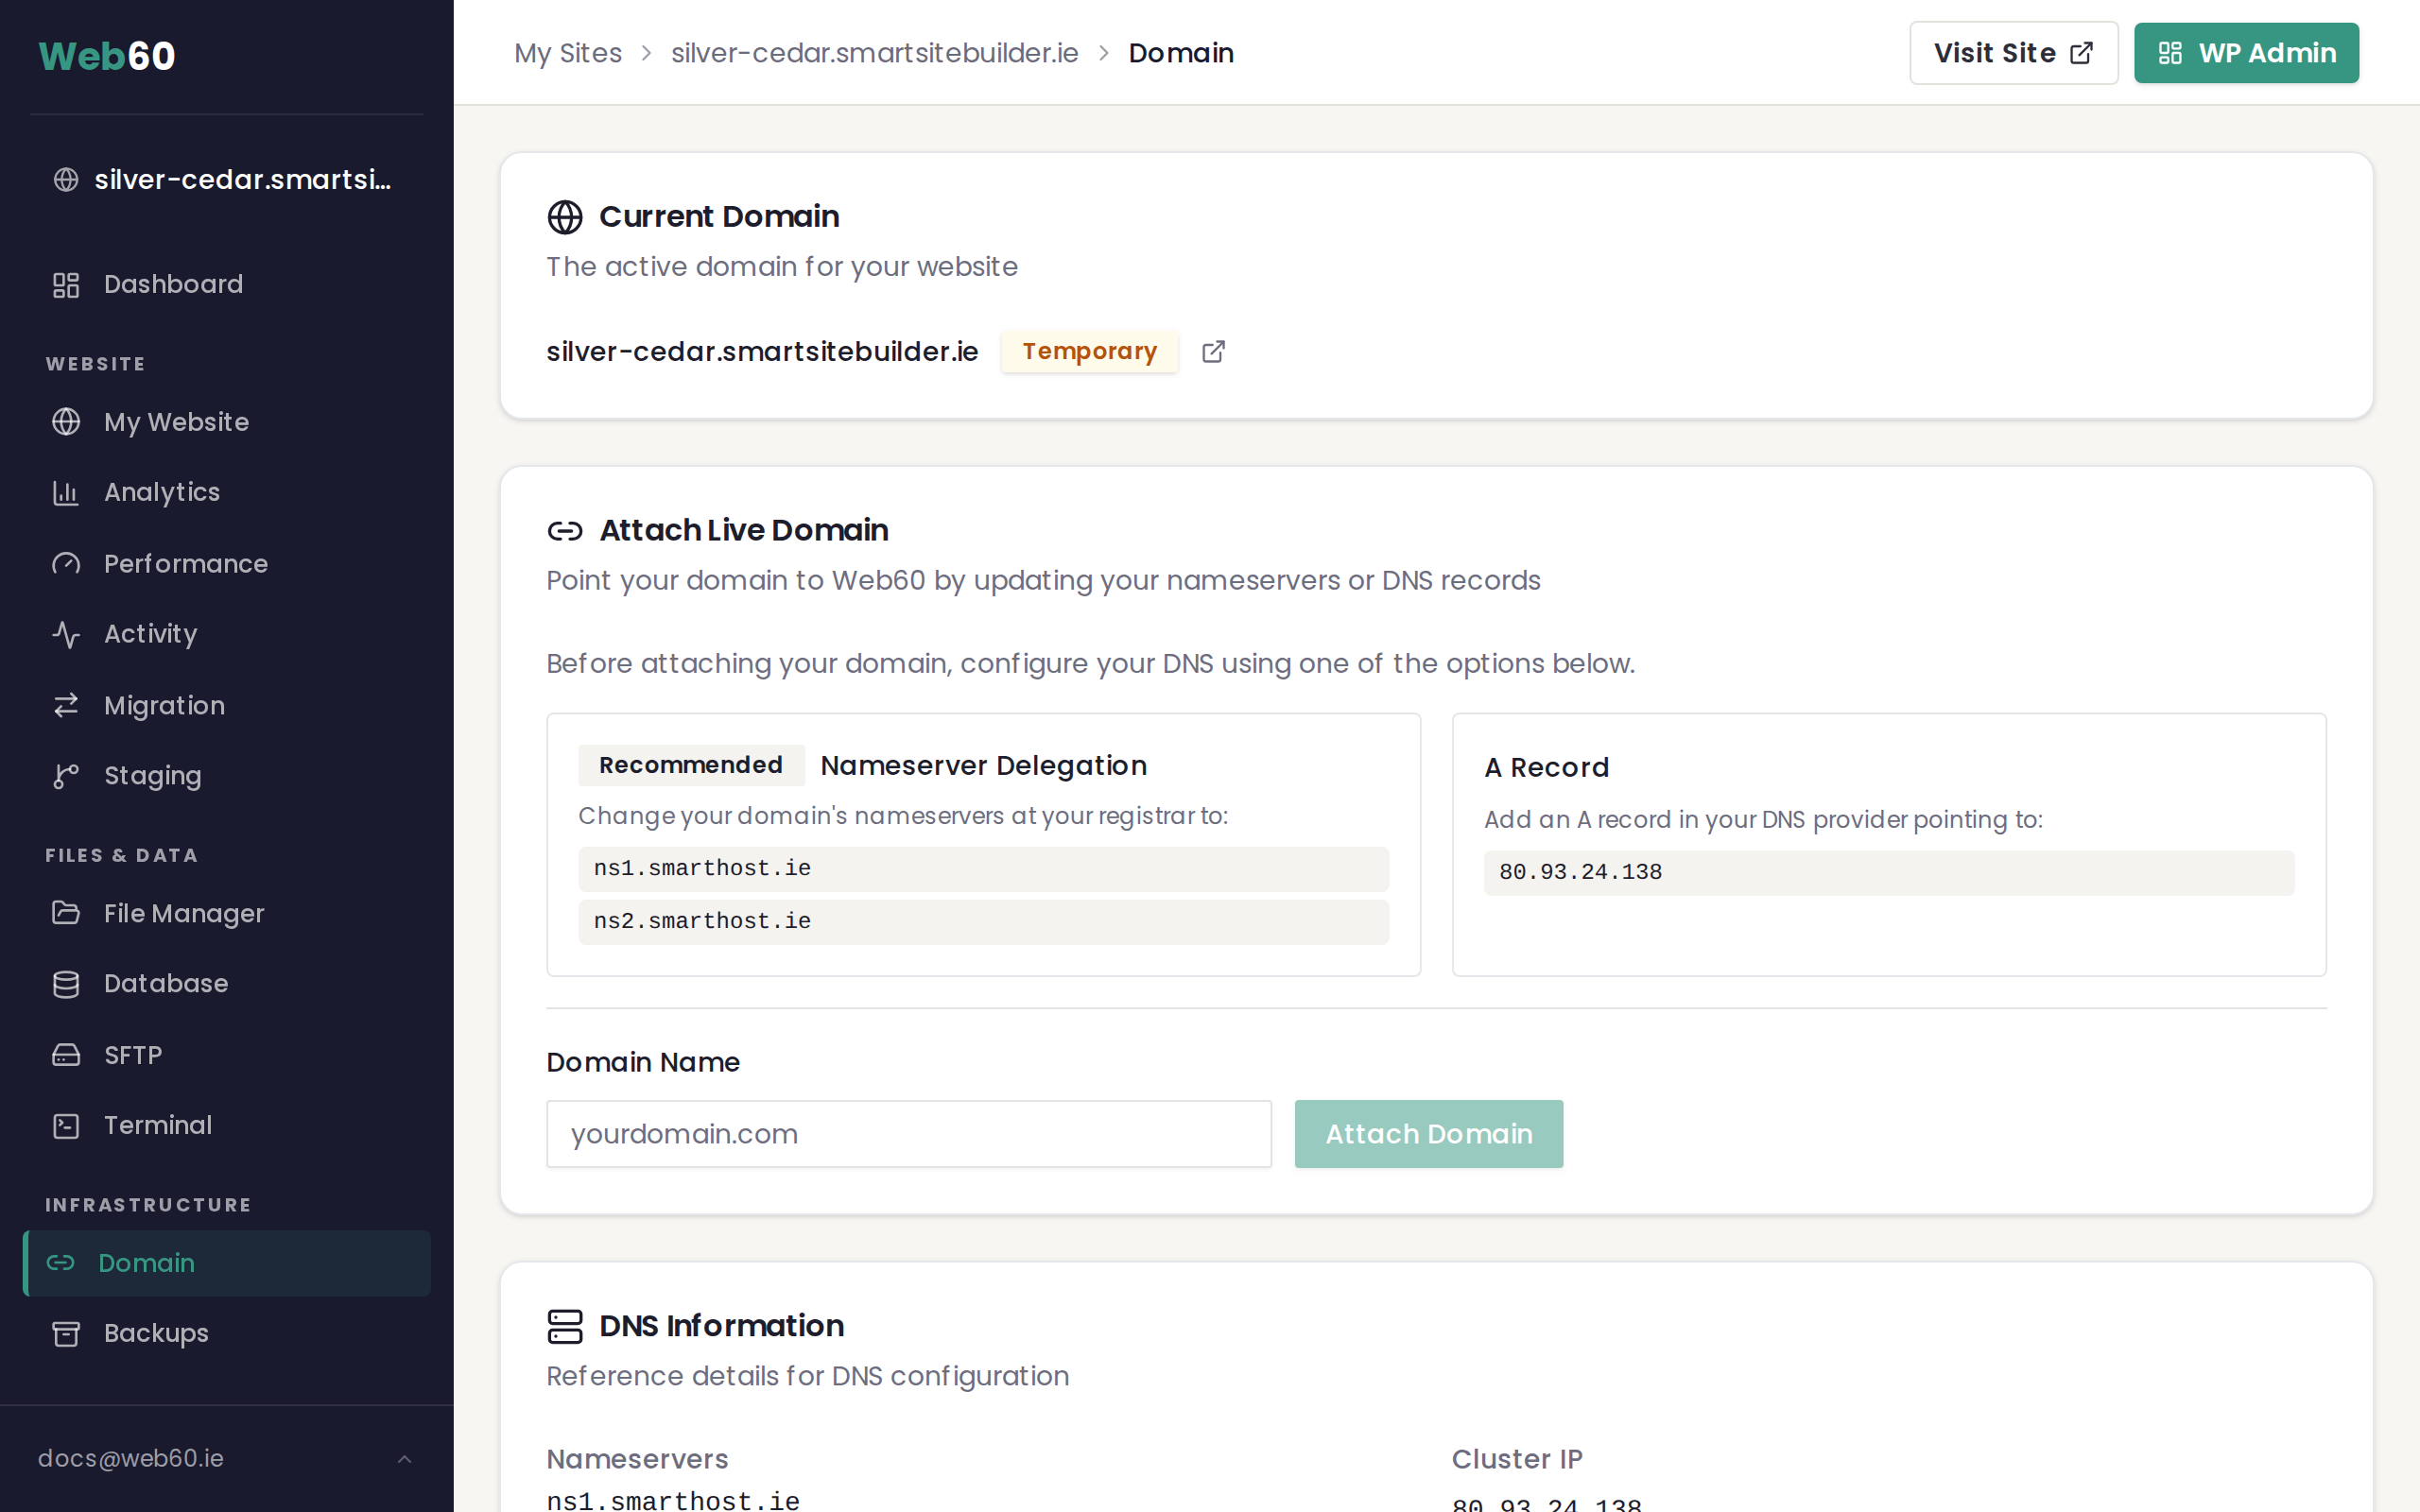Open WP Admin
2420x1512 pixels.
click(x=2246, y=52)
